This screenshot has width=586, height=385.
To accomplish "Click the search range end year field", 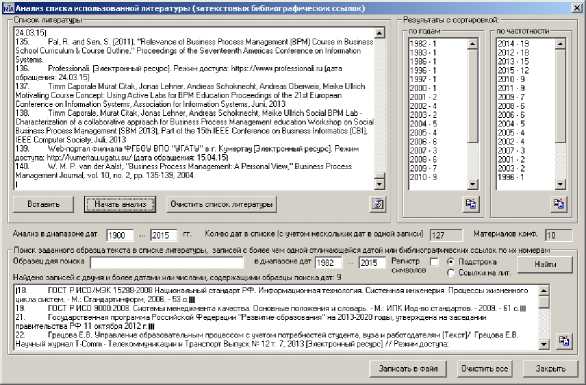I will [372, 262].
